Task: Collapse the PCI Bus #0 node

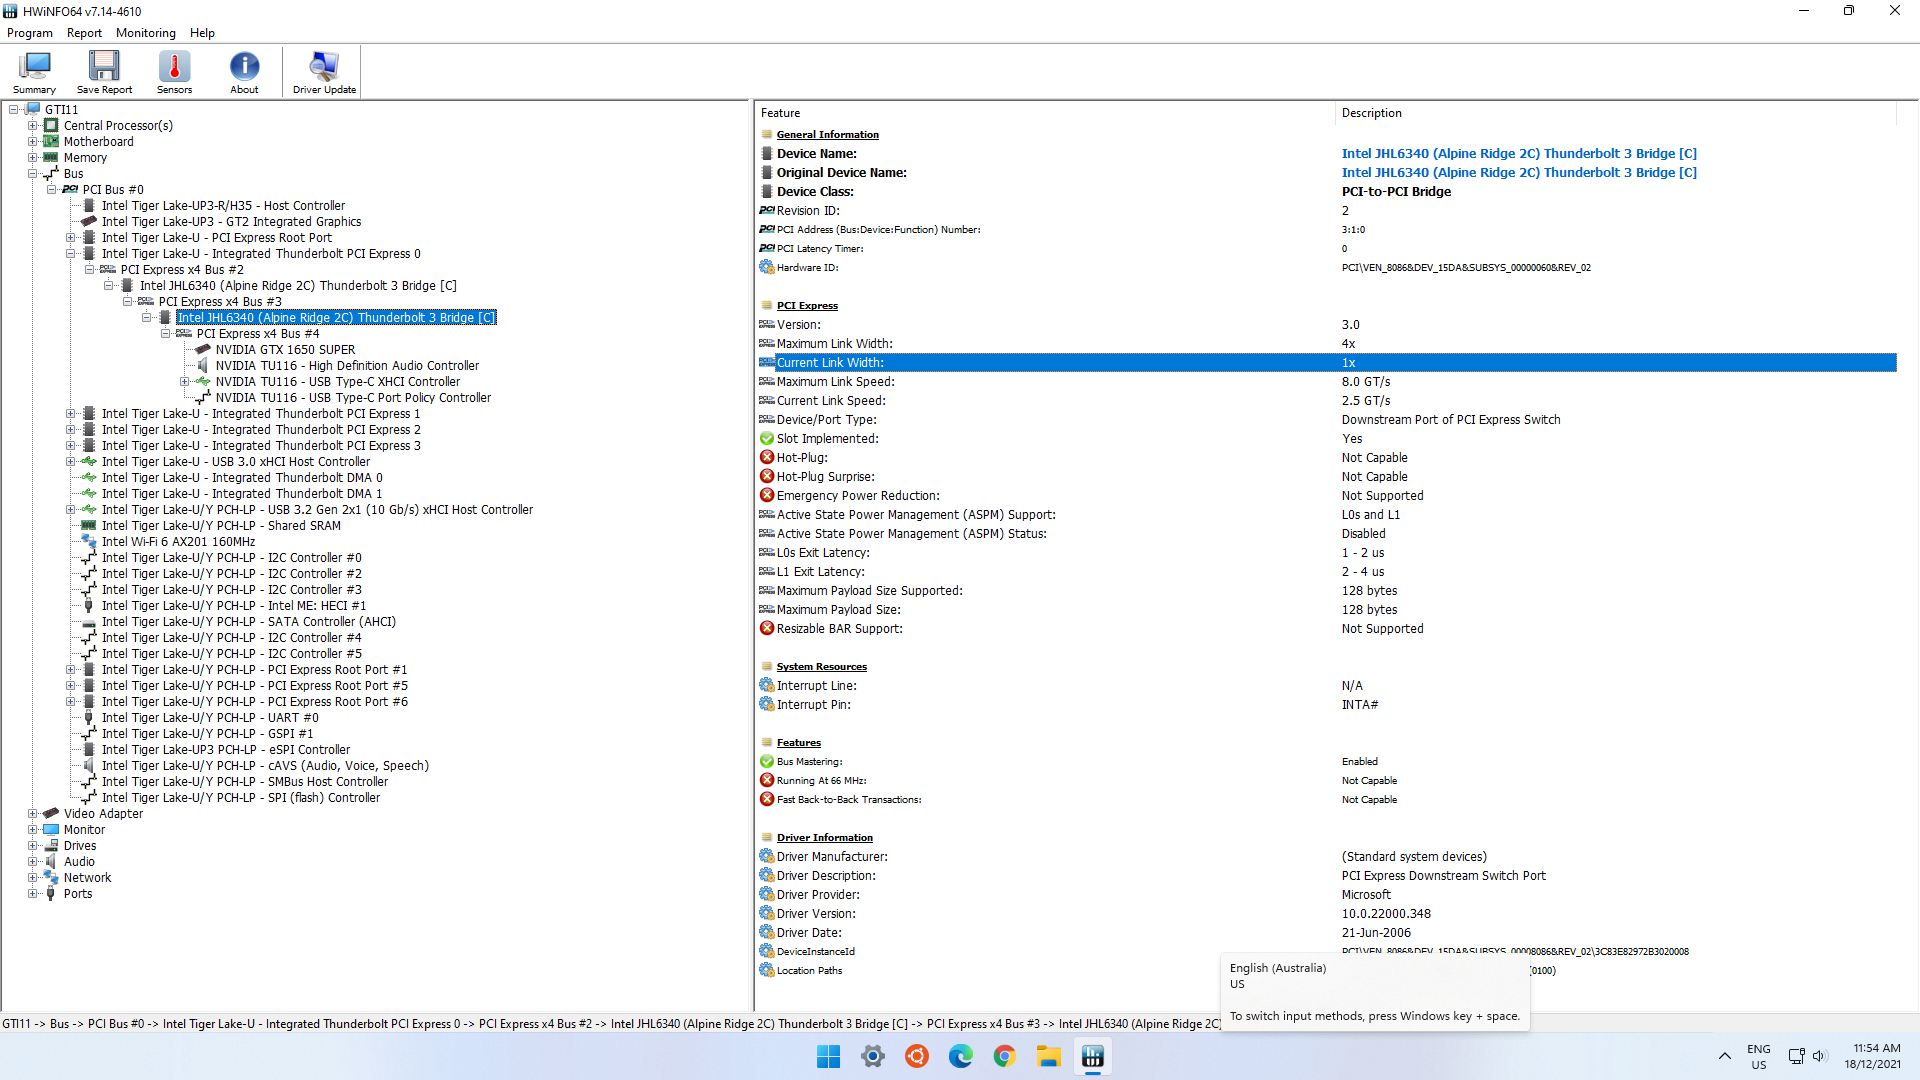Action: coord(51,190)
